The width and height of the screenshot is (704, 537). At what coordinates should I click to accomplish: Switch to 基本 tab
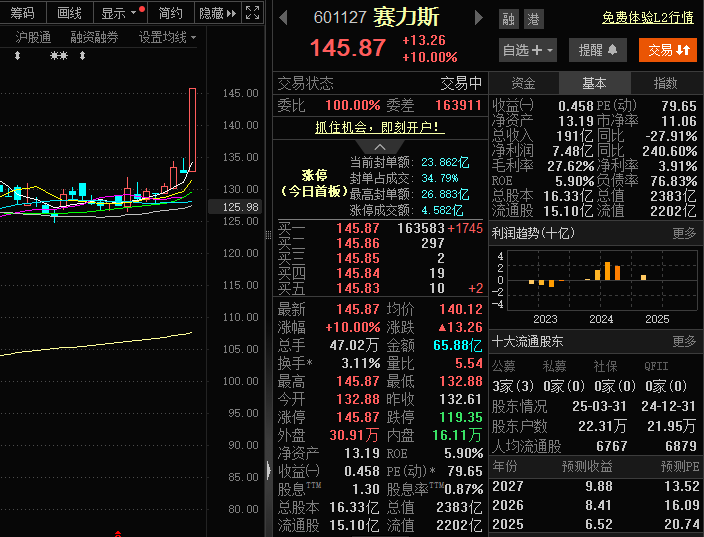(x=594, y=83)
